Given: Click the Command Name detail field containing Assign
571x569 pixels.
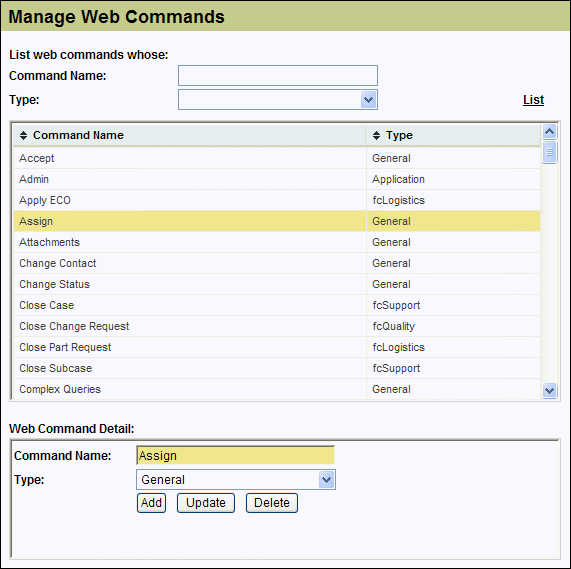Looking at the screenshot, I should 235,455.
